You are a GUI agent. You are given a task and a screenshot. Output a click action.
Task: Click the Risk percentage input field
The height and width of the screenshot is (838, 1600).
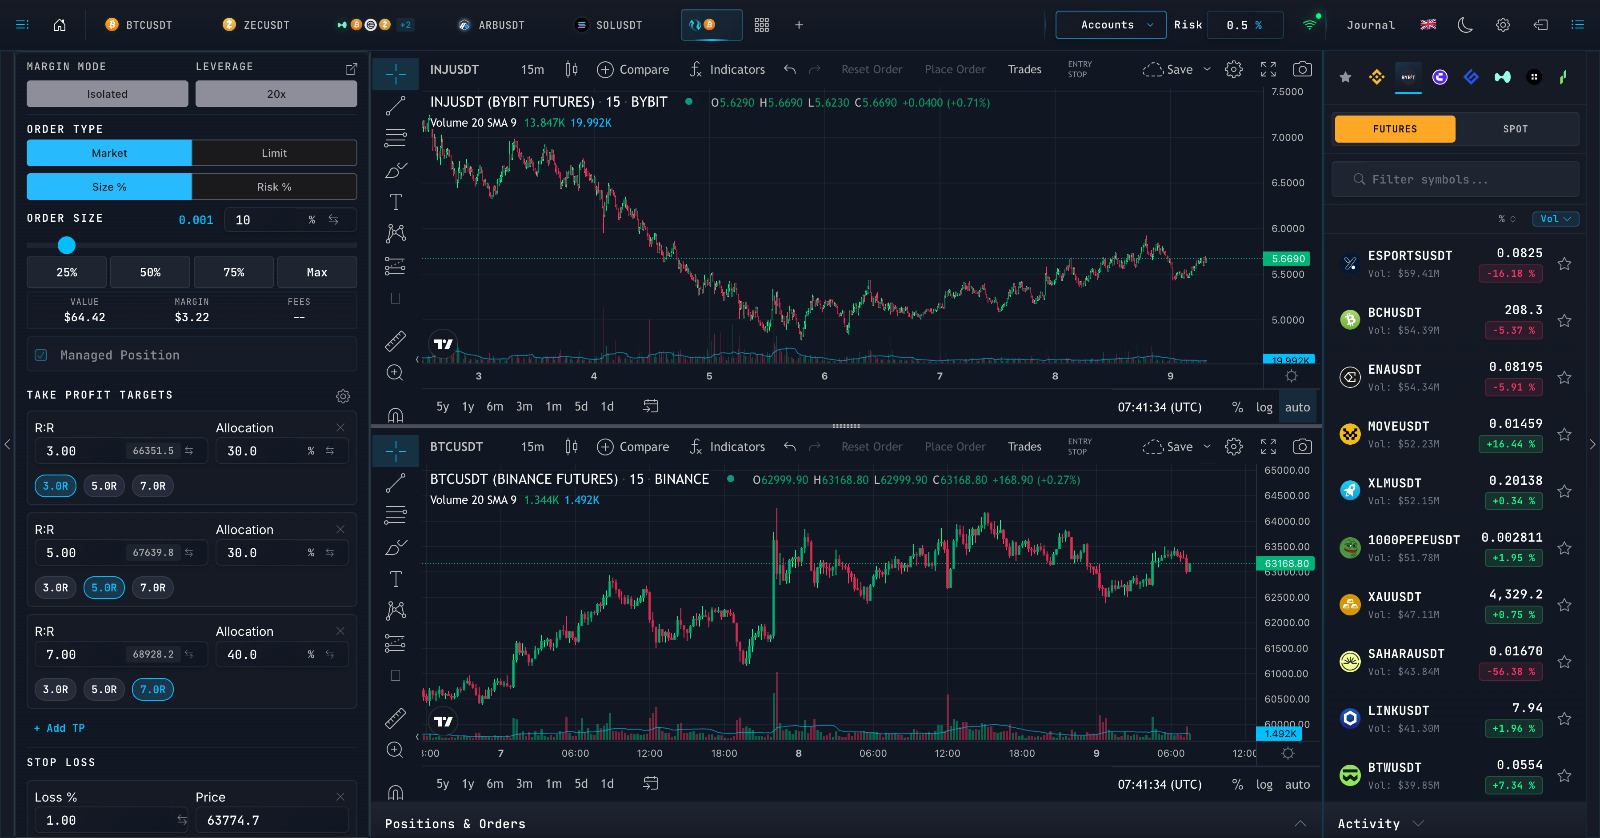[x=1245, y=25]
